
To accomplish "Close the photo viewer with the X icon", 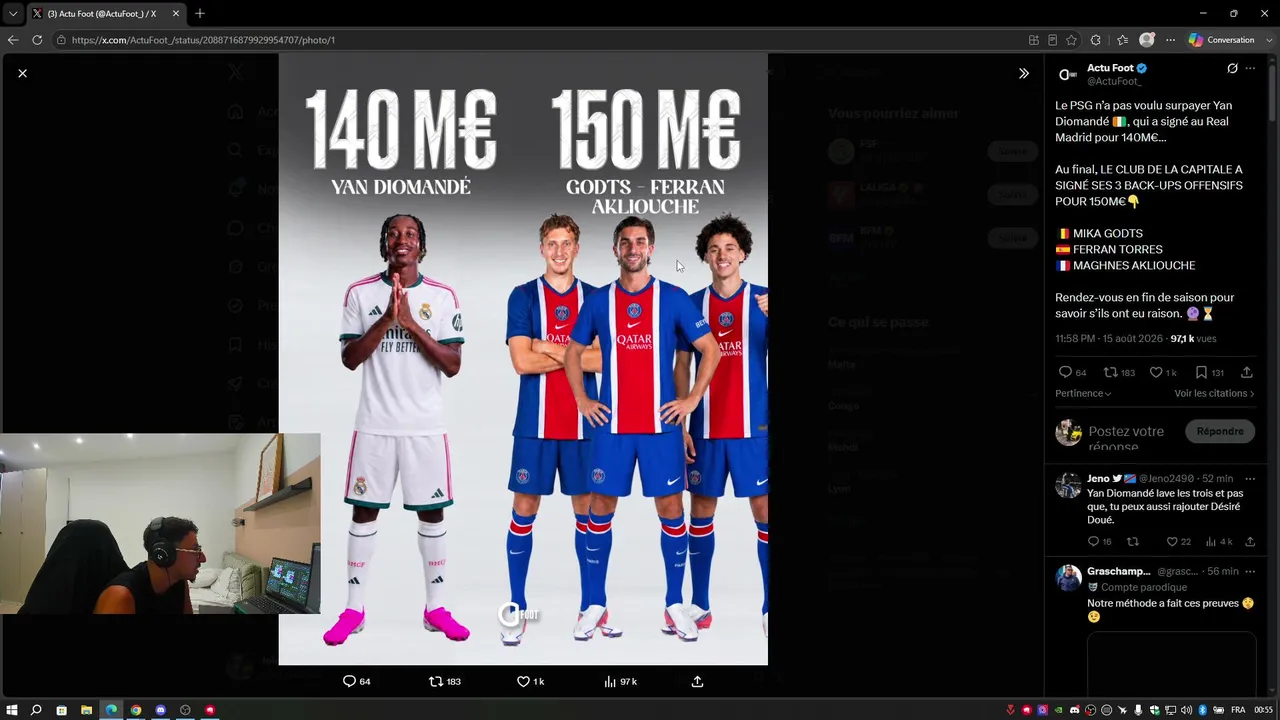I will [22, 73].
